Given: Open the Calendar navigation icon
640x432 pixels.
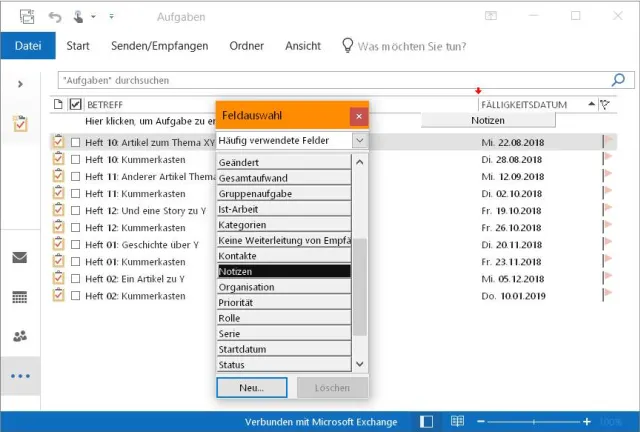Looking at the screenshot, I should click(x=19, y=297).
